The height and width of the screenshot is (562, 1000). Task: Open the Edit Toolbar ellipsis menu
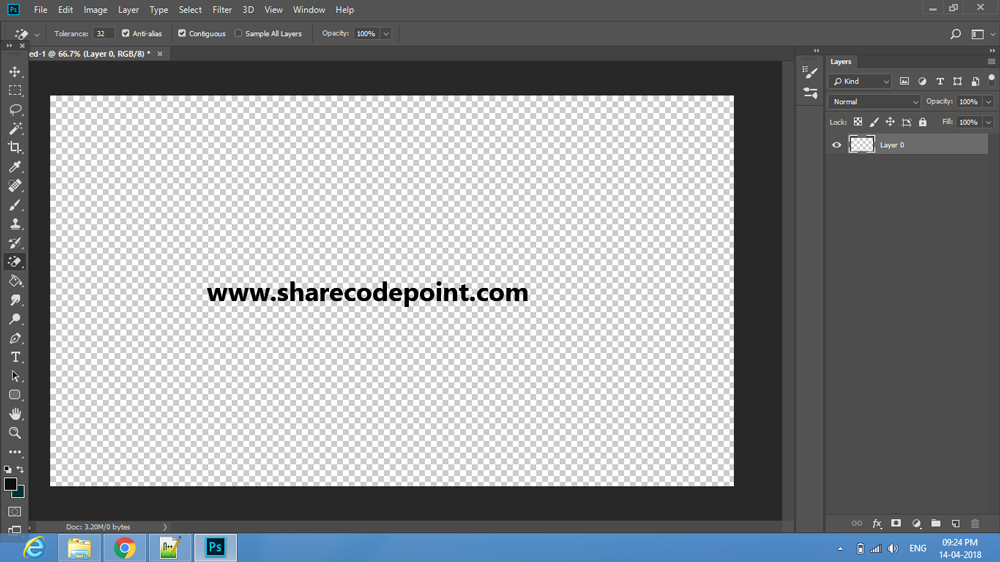[15, 452]
